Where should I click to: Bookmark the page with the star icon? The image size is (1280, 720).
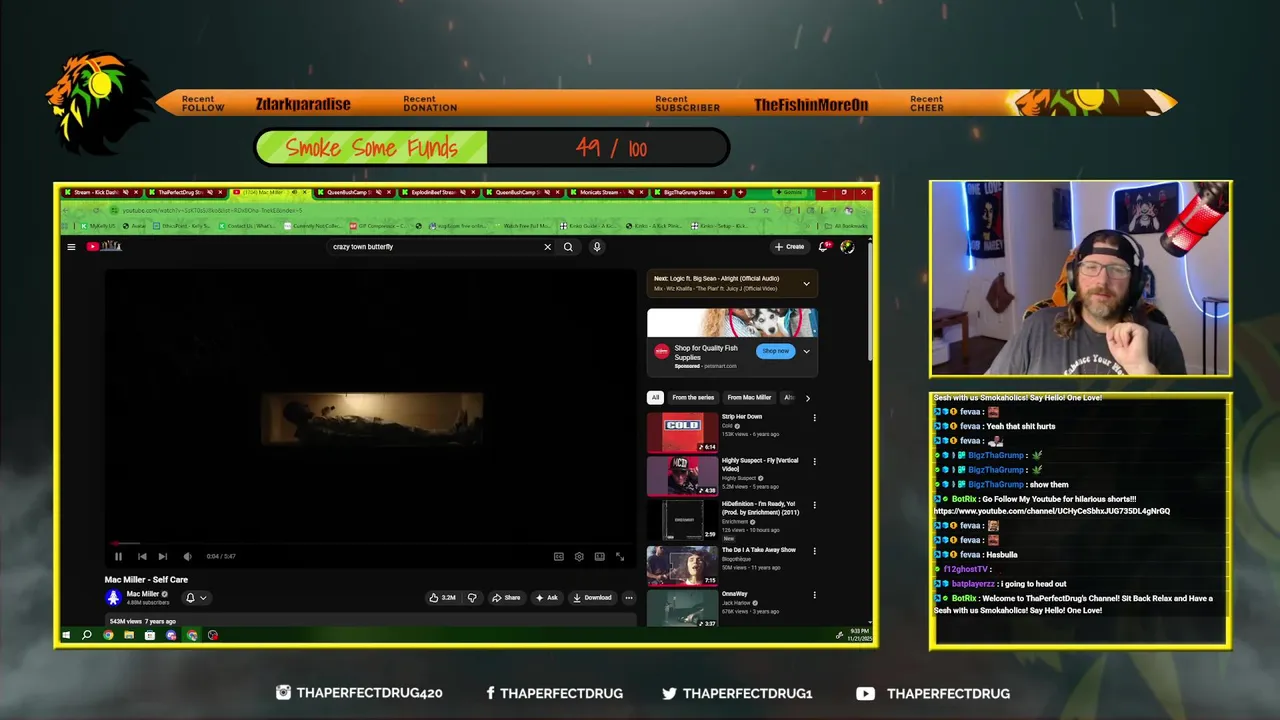766,210
